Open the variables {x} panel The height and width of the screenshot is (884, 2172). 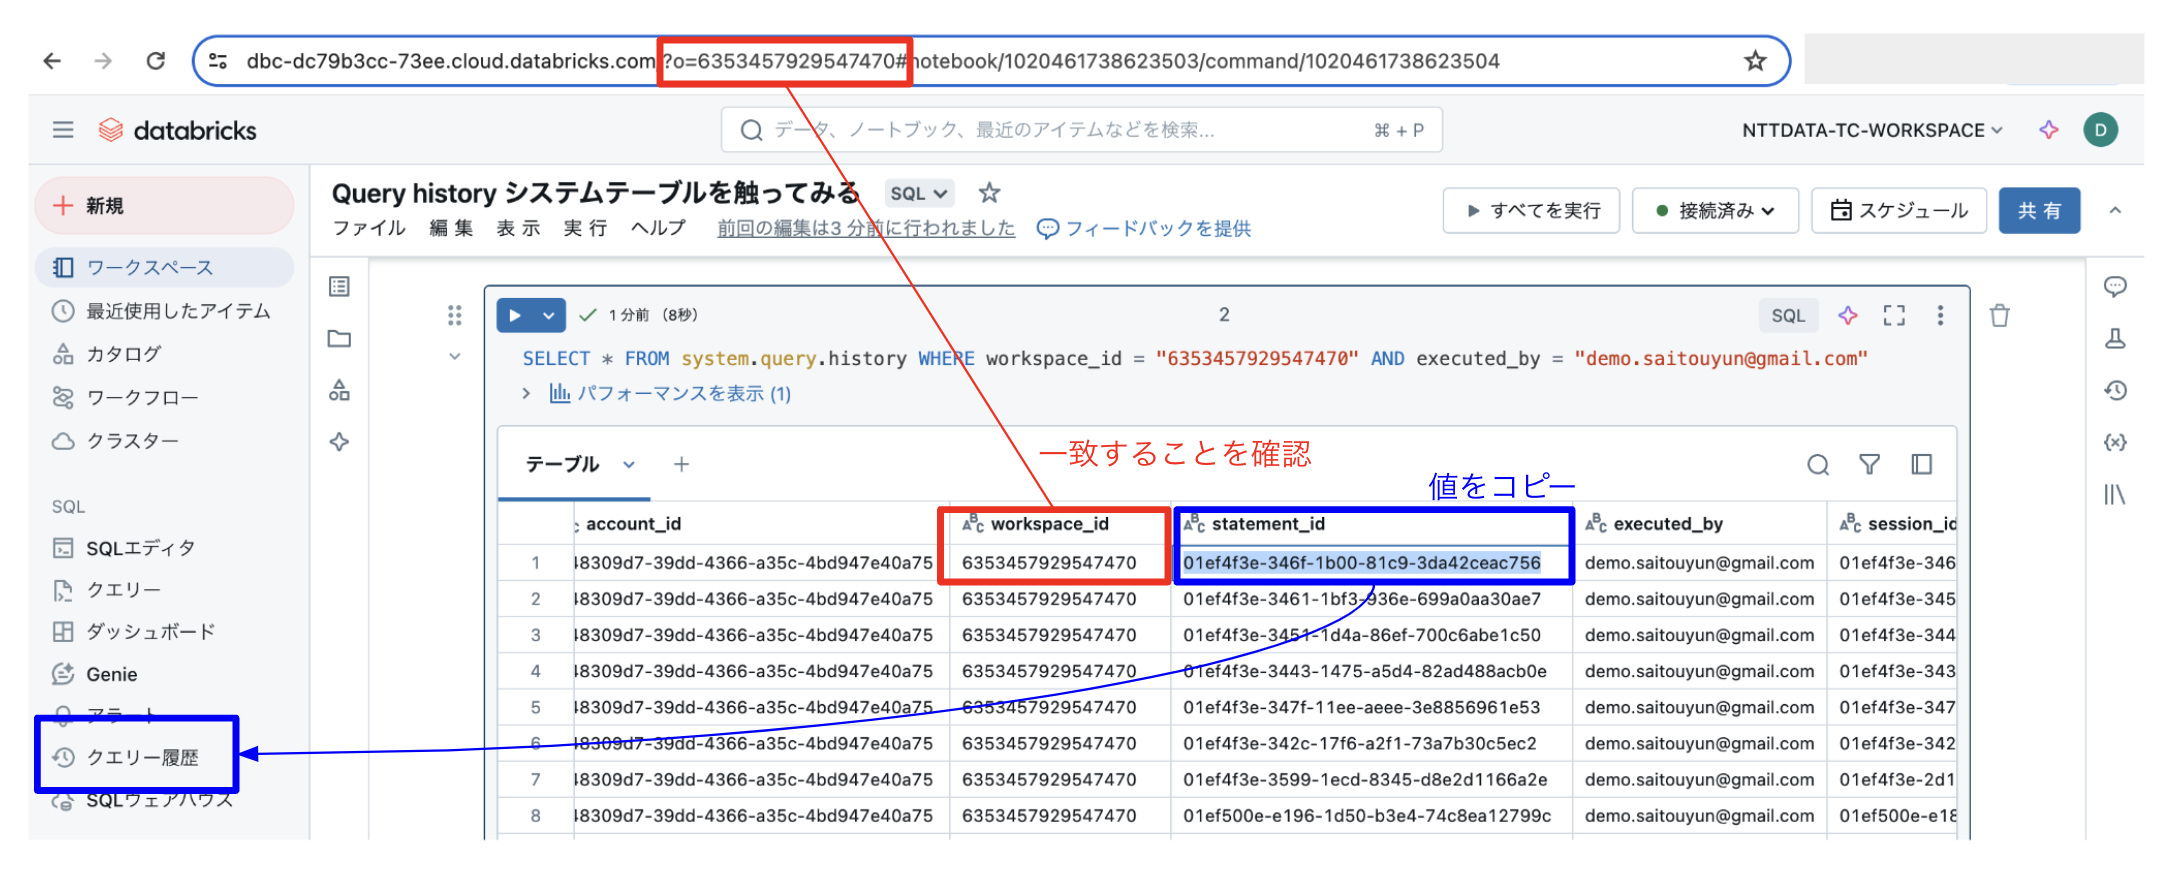pyautogui.click(x=2115, y=442)
